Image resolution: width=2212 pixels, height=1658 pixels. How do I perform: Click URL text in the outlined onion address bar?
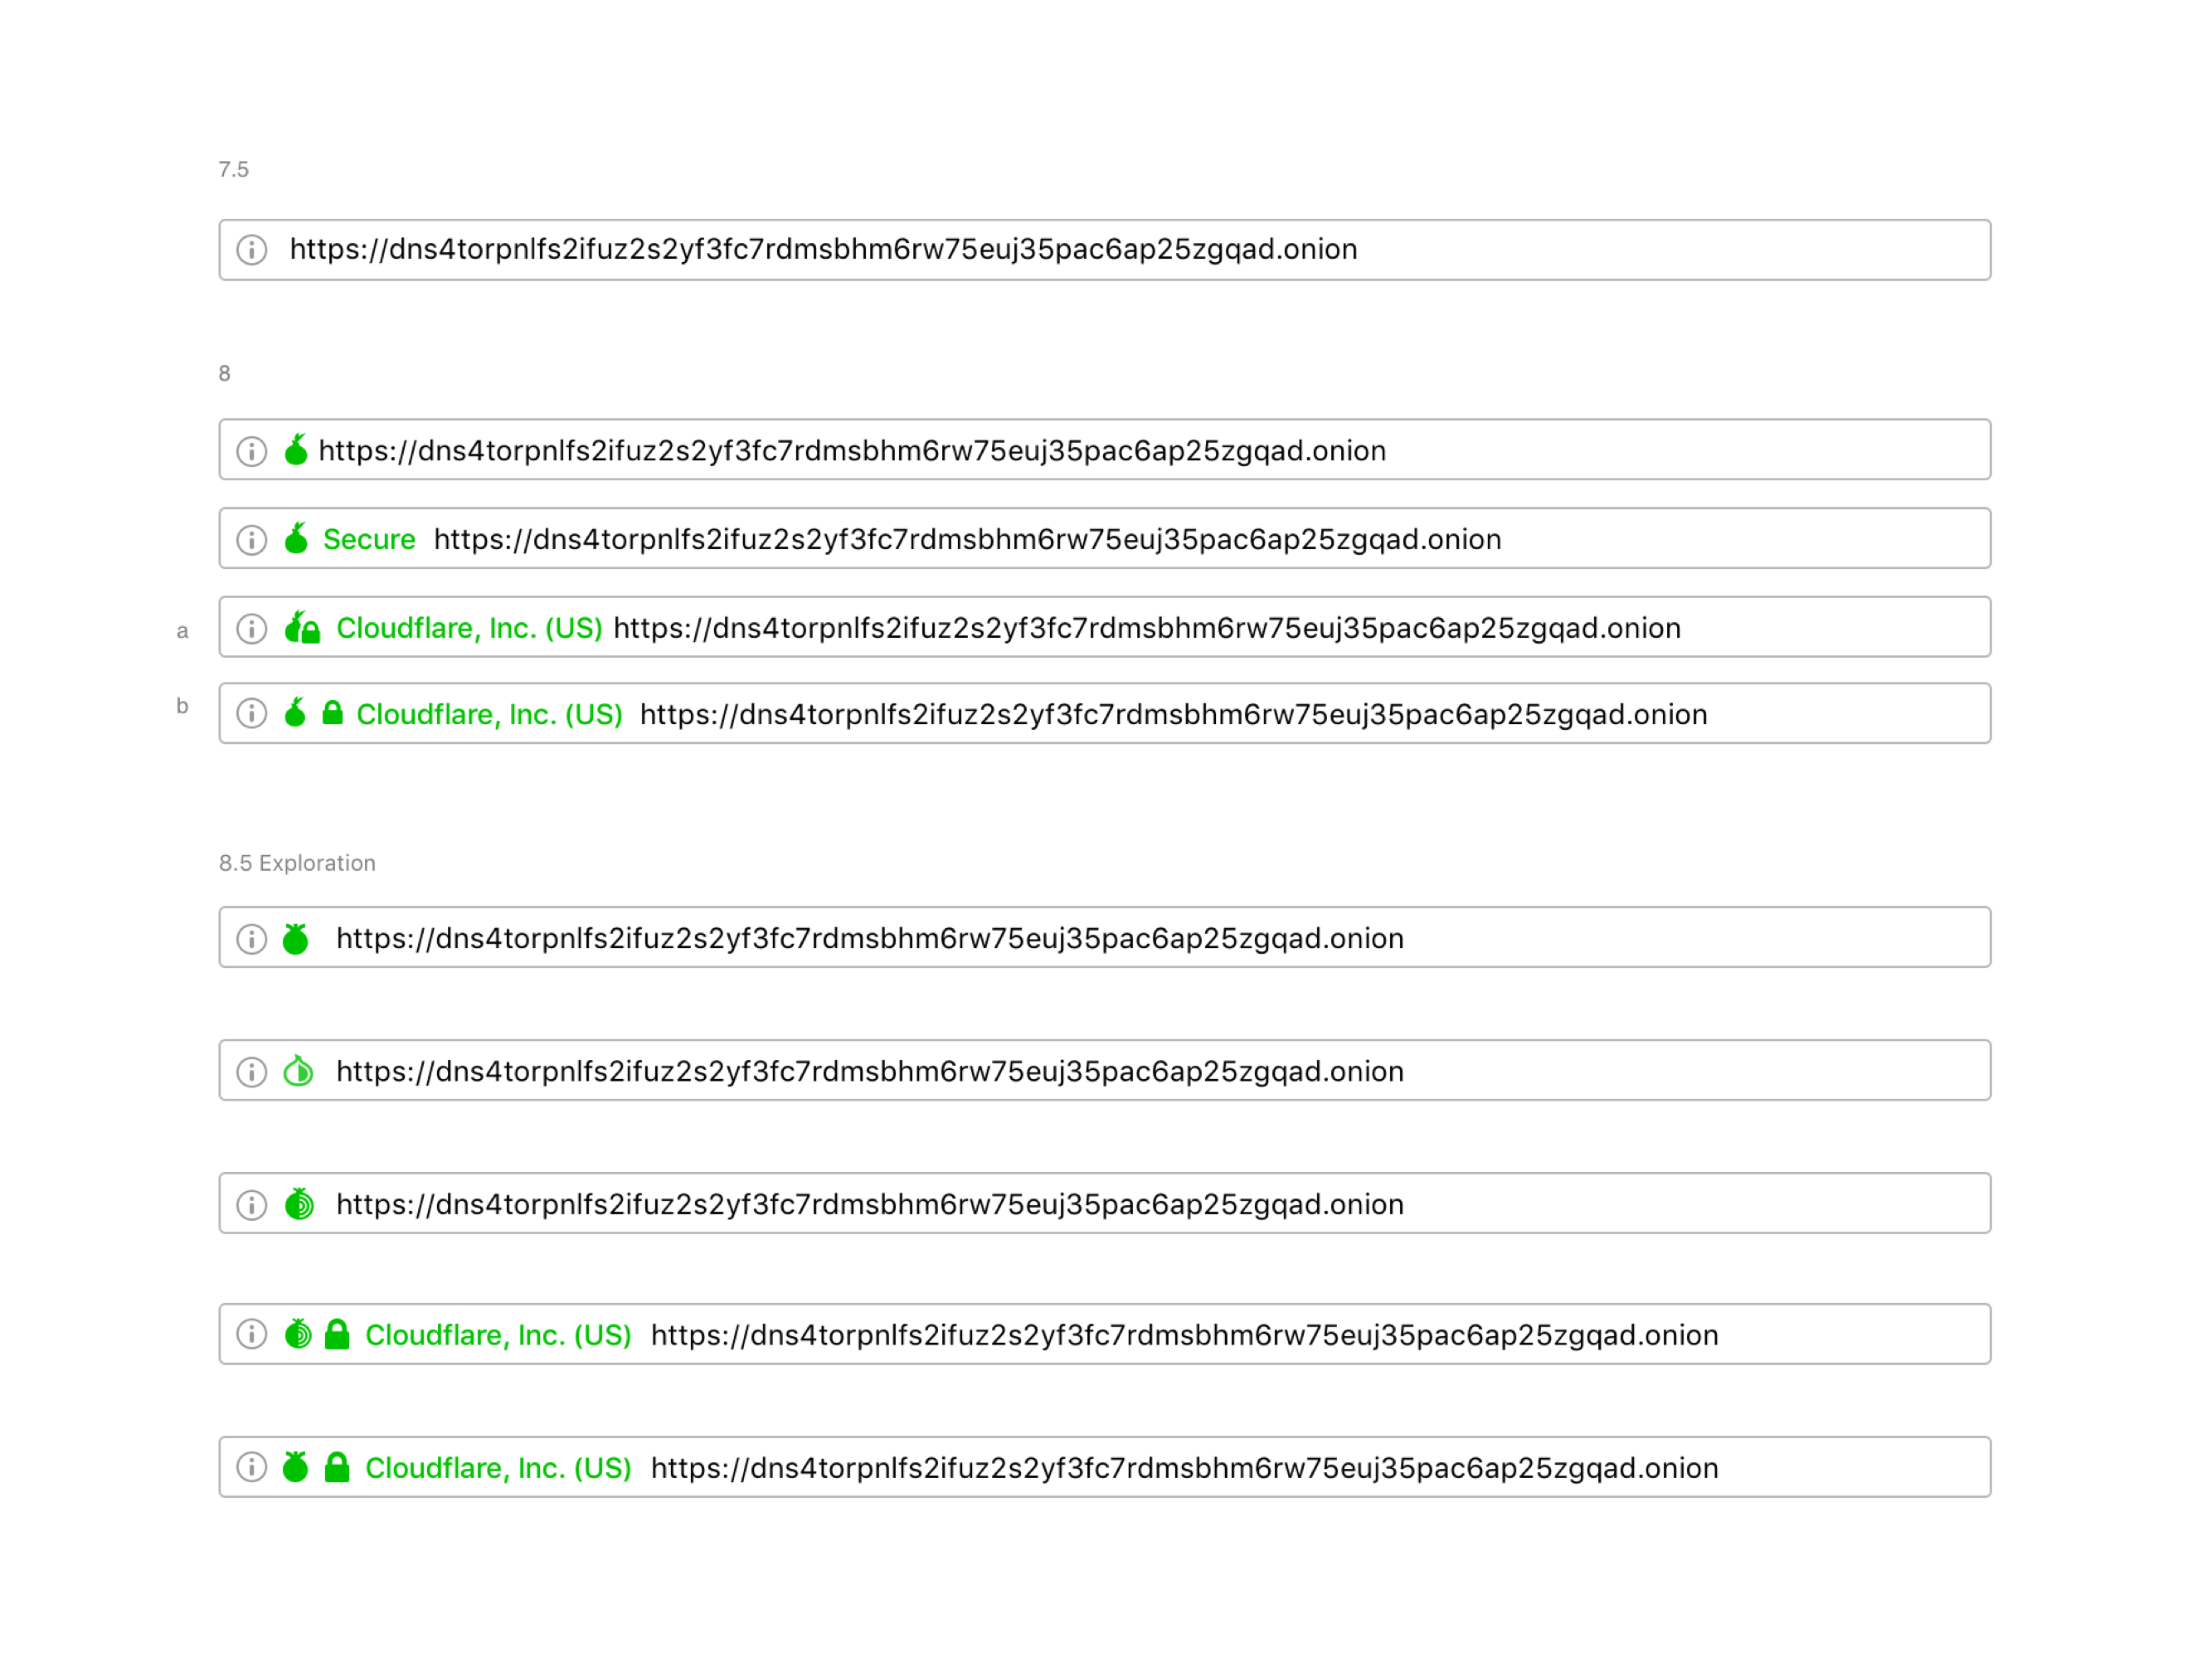coord(870,1071)
